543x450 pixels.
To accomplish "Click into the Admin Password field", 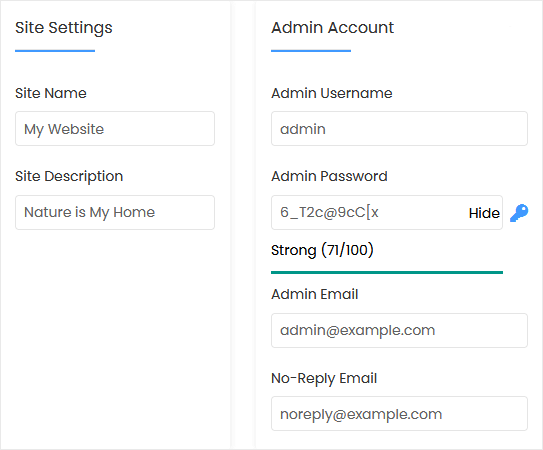I will [x=369, y=212].
